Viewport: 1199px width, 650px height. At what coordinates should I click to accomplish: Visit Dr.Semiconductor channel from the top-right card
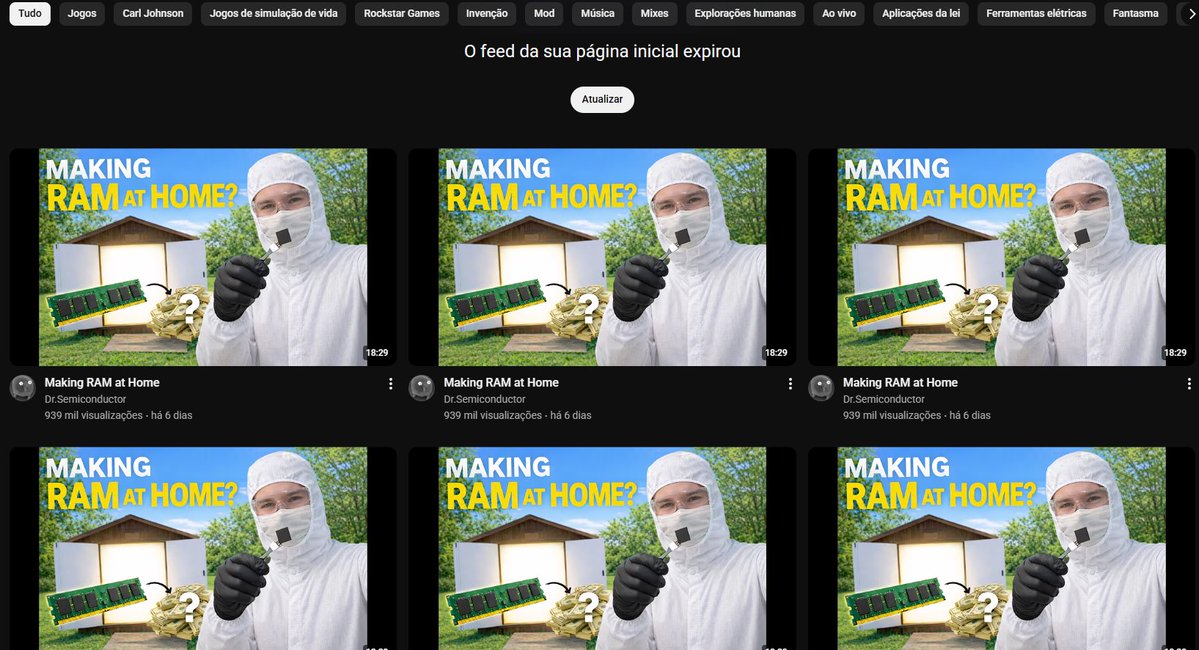click(884, 399)
